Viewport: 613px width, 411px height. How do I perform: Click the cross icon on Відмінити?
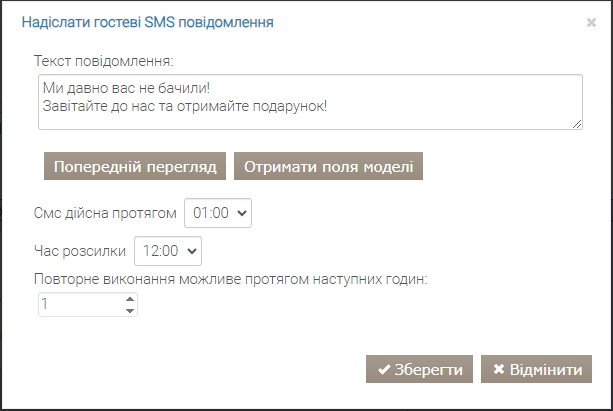[499, 369]
